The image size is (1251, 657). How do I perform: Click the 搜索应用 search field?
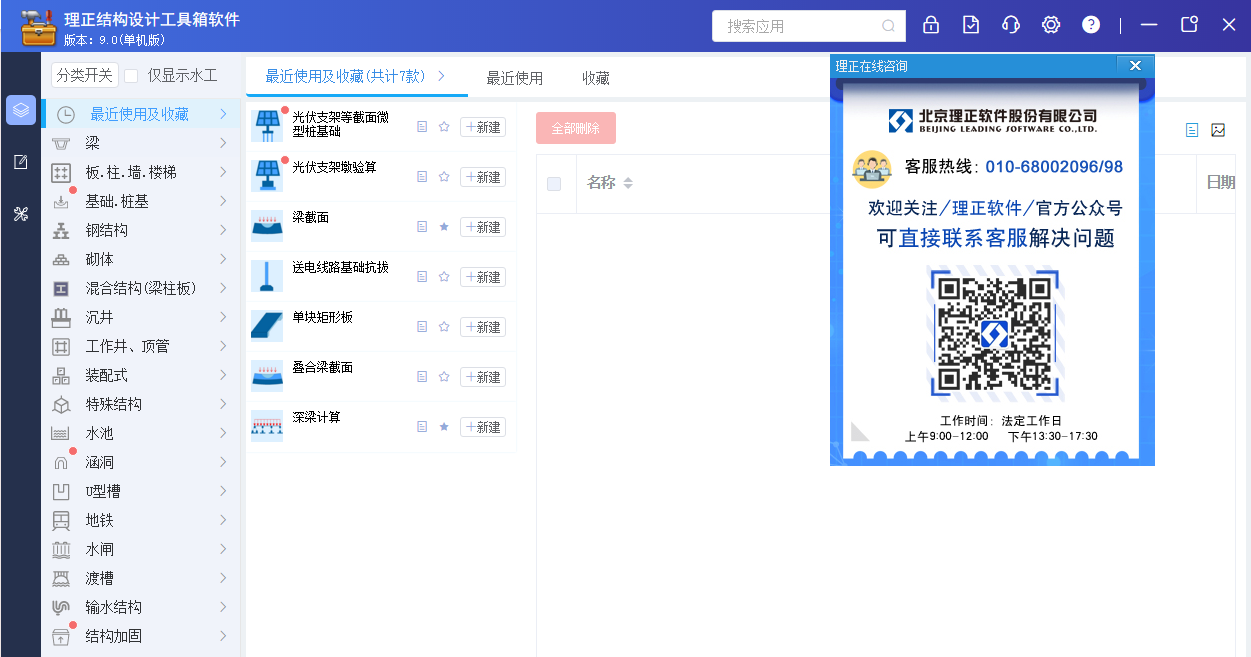click(x=796, y=26)
